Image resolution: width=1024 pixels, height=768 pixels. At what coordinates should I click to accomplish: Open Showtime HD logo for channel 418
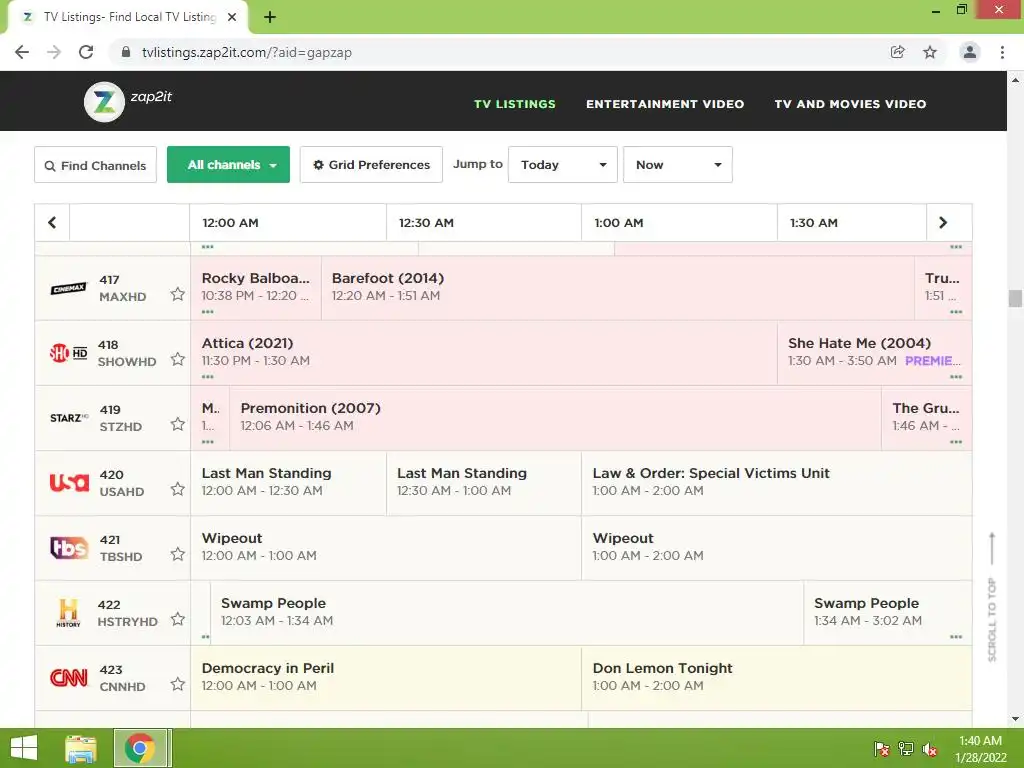click(x=69, y=353)
